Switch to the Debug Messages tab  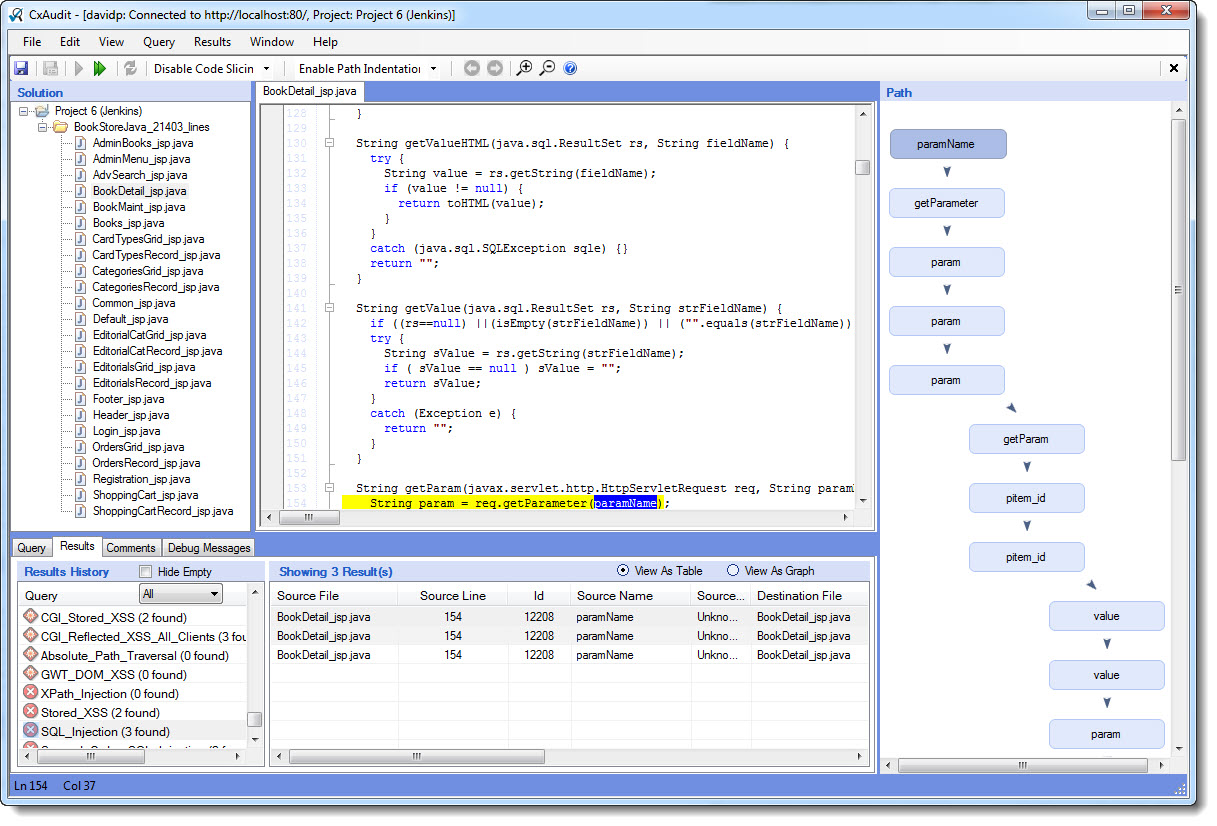(209, 548)
